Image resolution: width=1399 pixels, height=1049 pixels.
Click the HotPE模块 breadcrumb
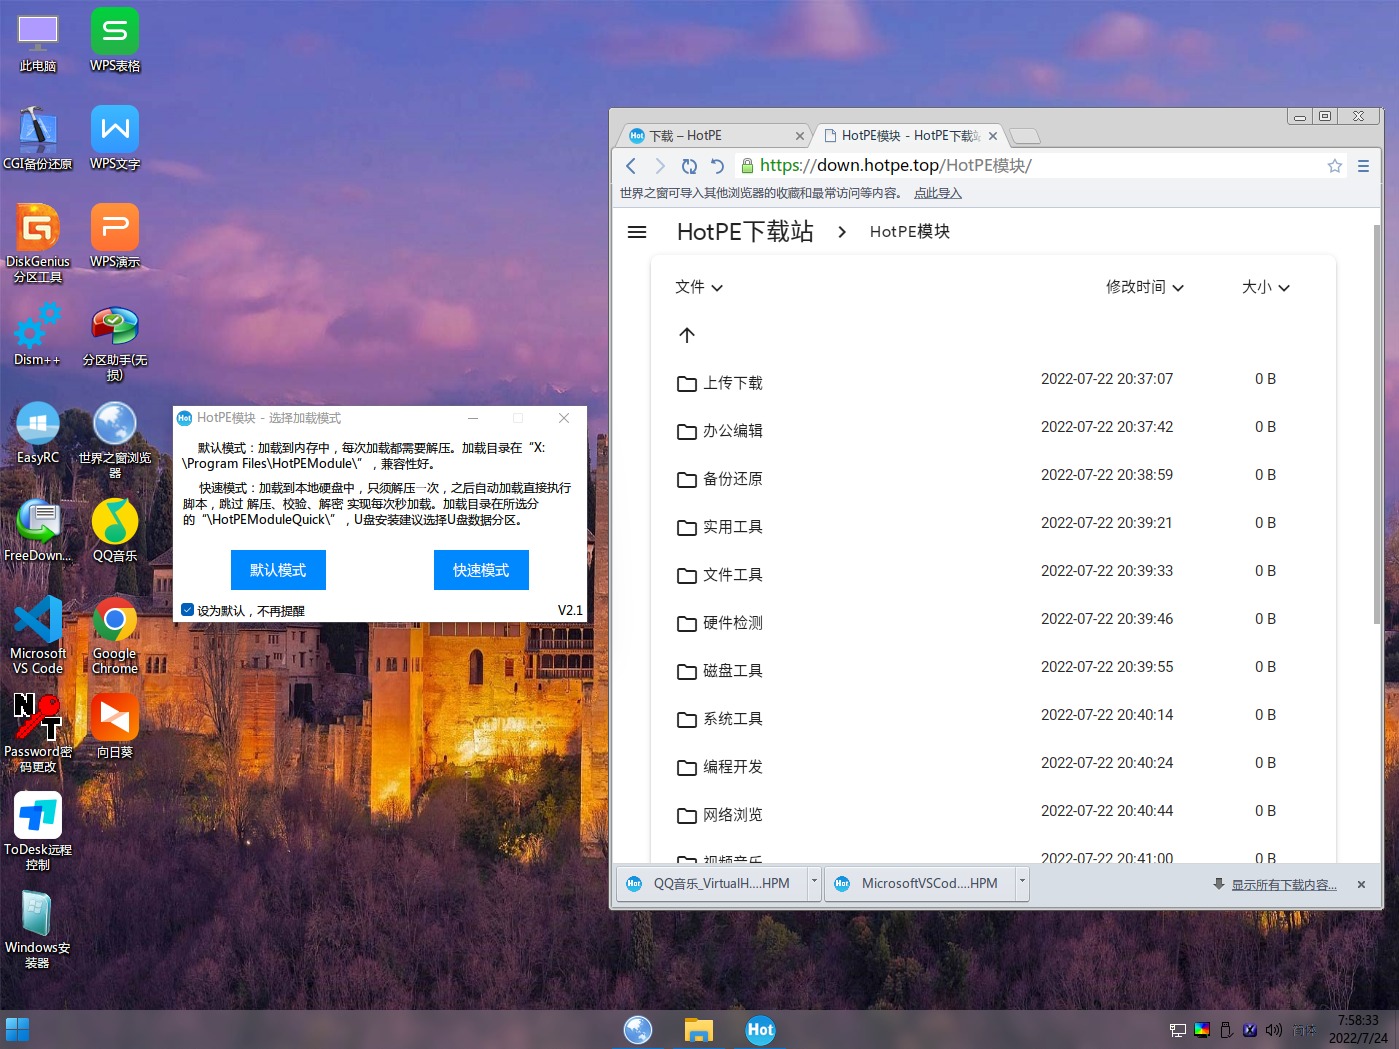(x=910, y=232)
